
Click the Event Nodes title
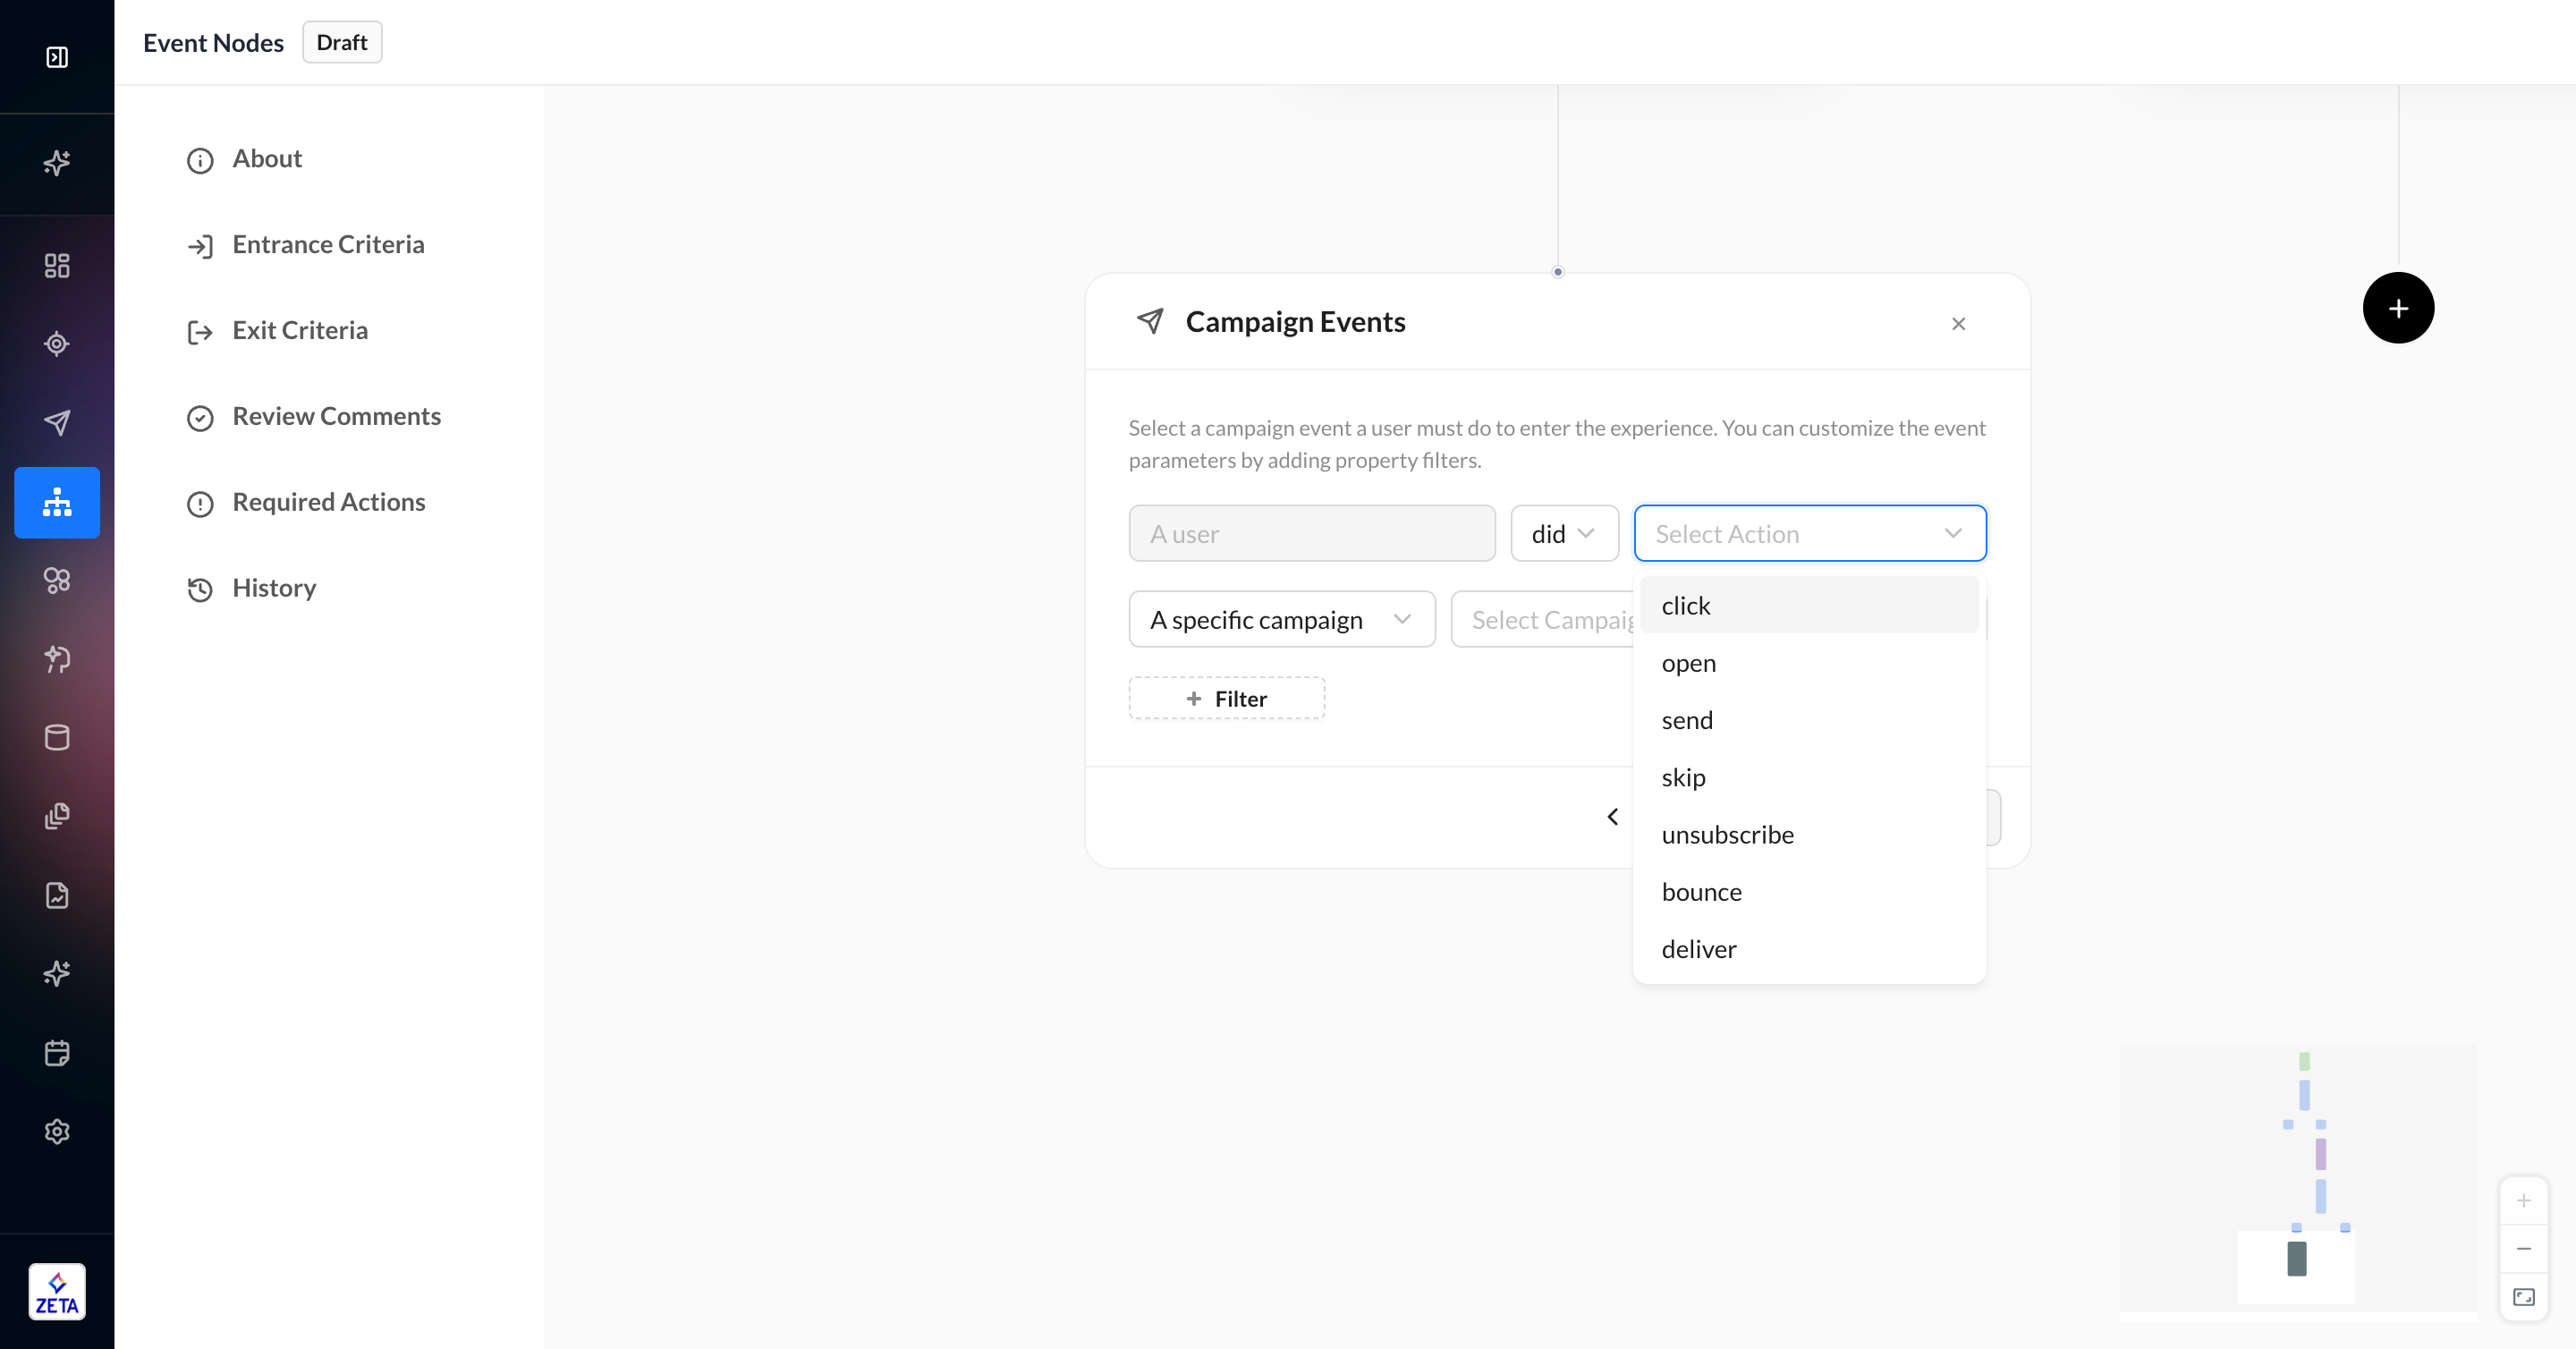point(213,42)
